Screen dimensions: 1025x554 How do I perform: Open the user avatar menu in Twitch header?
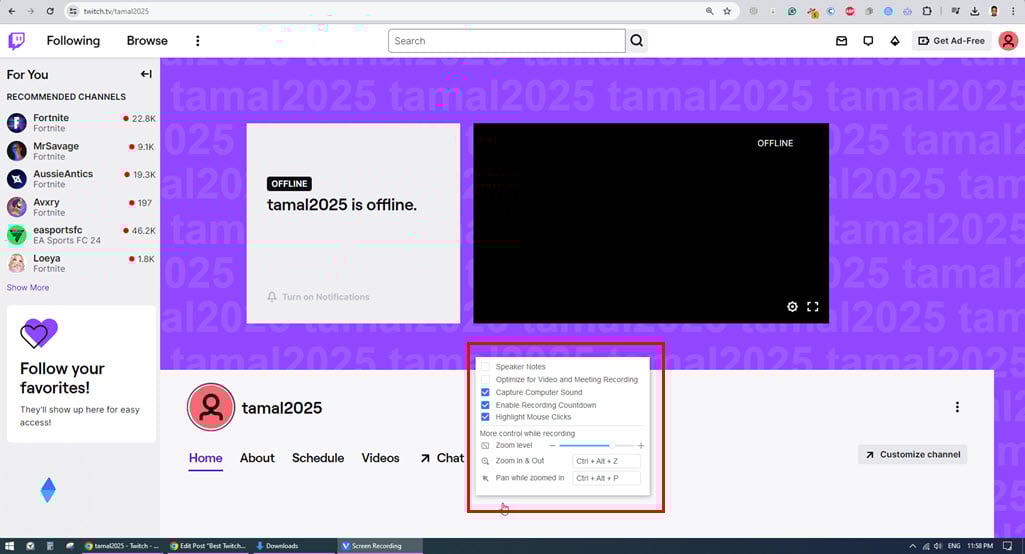1008,41
